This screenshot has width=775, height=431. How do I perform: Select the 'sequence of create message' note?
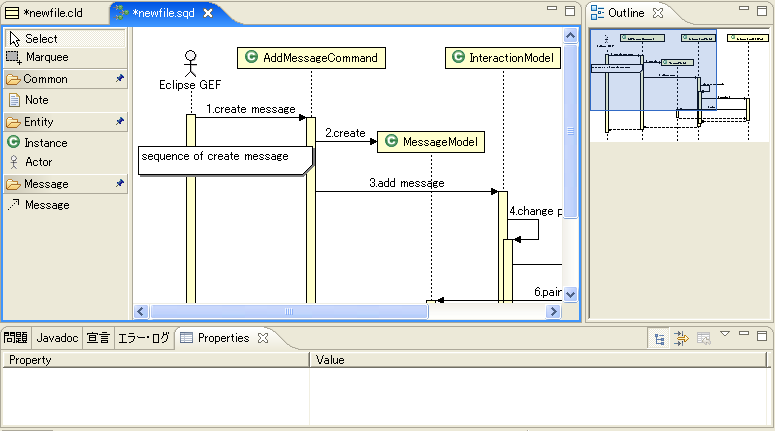click(225, 161)
